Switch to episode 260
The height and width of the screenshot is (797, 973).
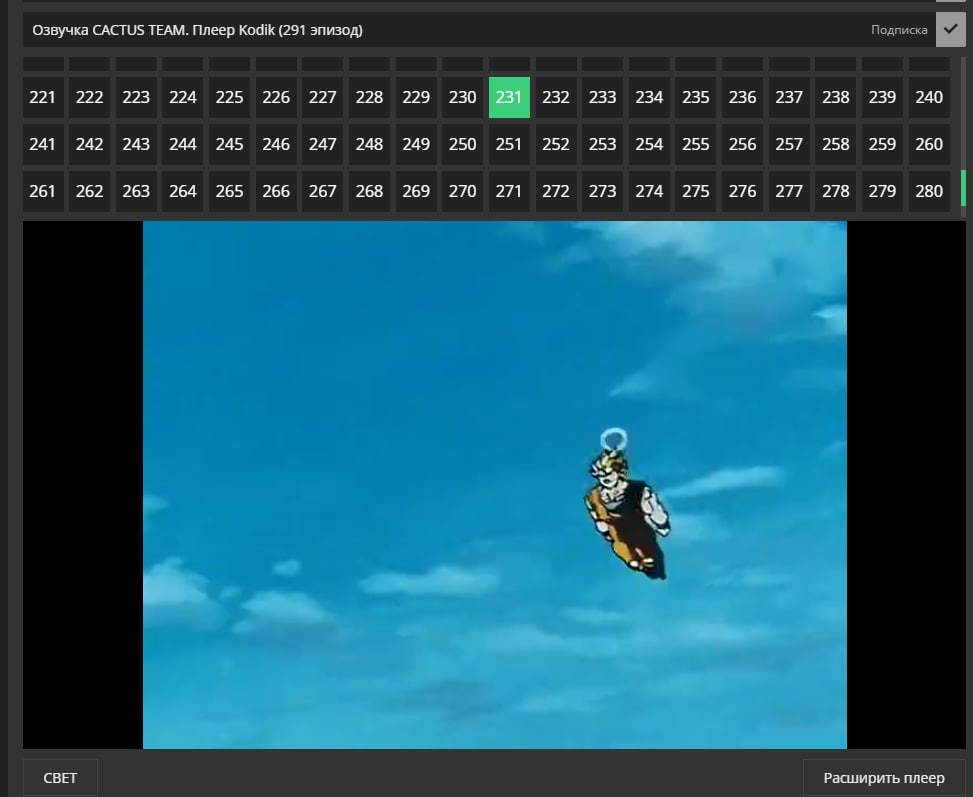tap(930, 145)
